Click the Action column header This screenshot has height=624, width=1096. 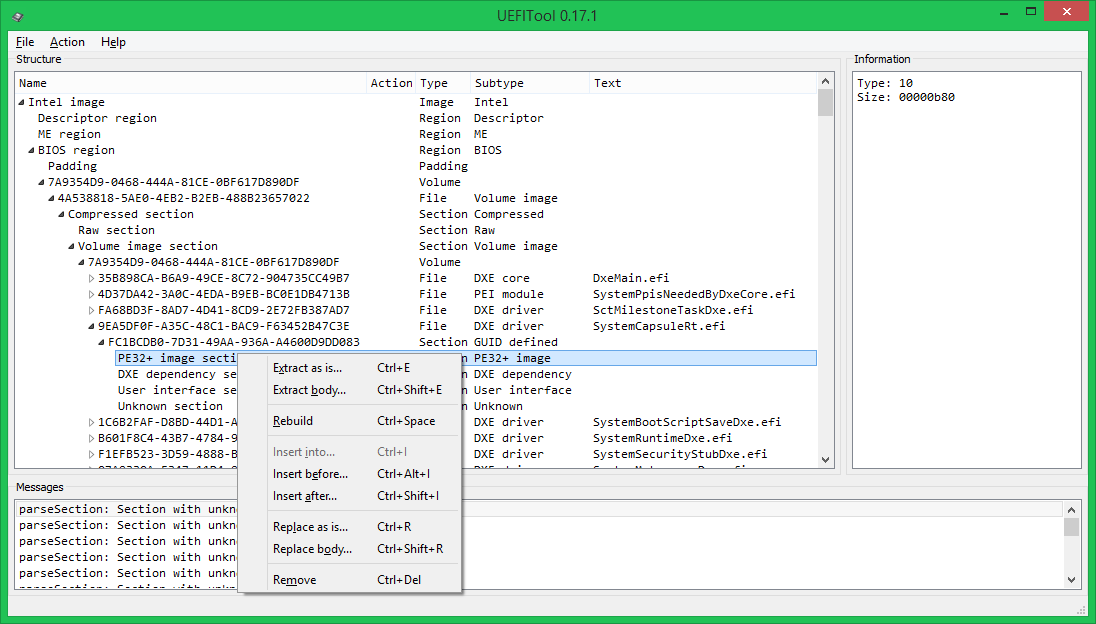click(391, 83)
